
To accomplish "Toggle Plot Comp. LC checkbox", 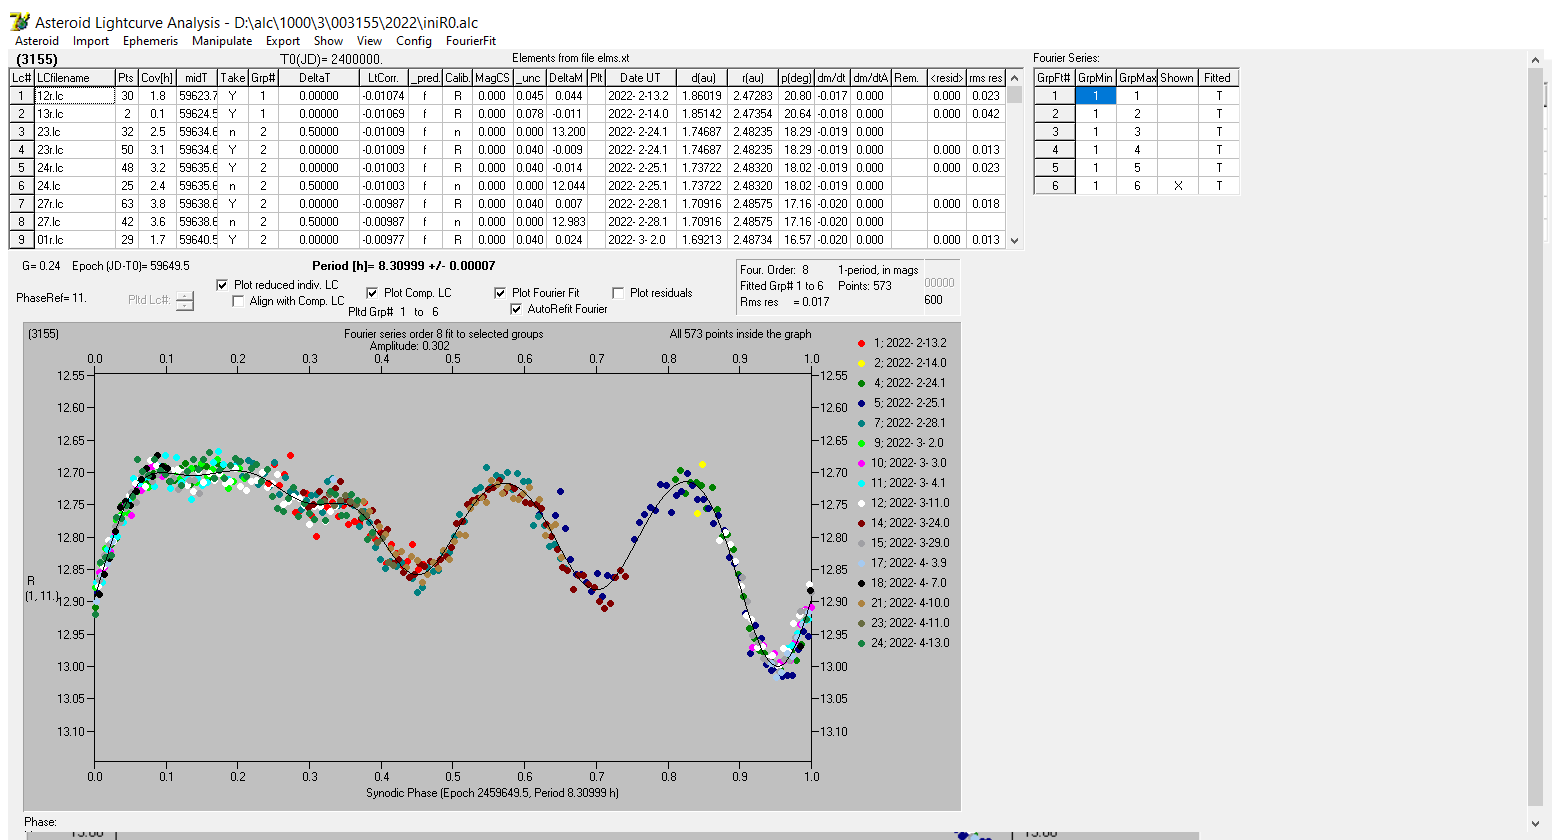I will 372,293.
